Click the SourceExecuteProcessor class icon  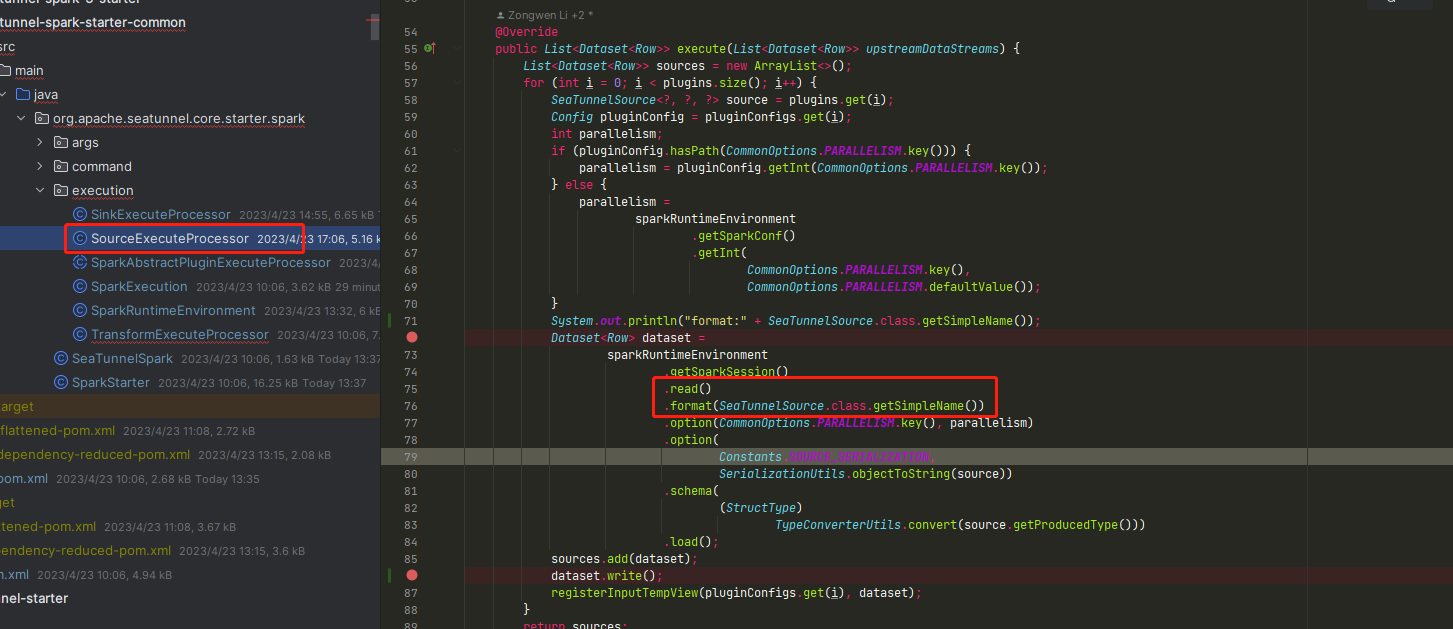tap(79, 239)
